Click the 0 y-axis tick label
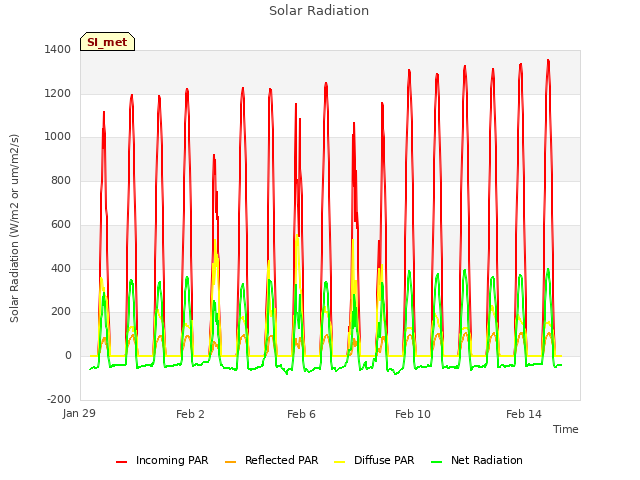Screen dimensions: 640x480 tap(68, 356)
